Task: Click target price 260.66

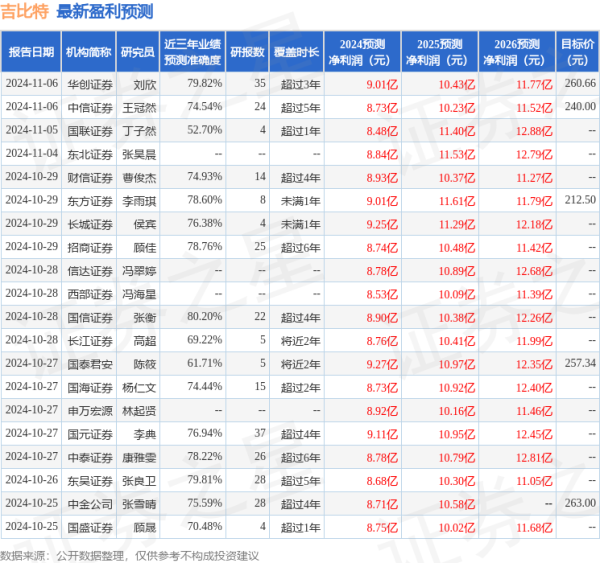Action: pos(580,83)
